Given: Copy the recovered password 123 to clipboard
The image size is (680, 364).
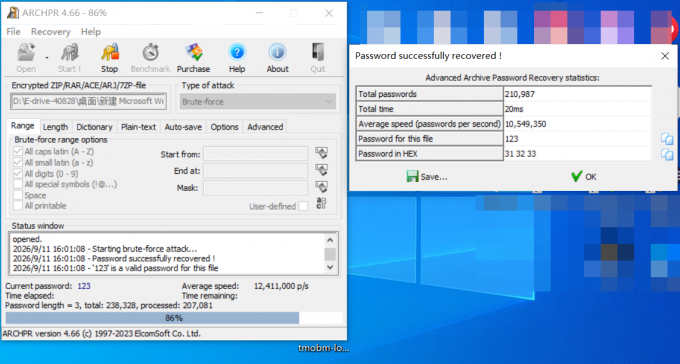Looking at the screenshot, I should coord(667,139).
